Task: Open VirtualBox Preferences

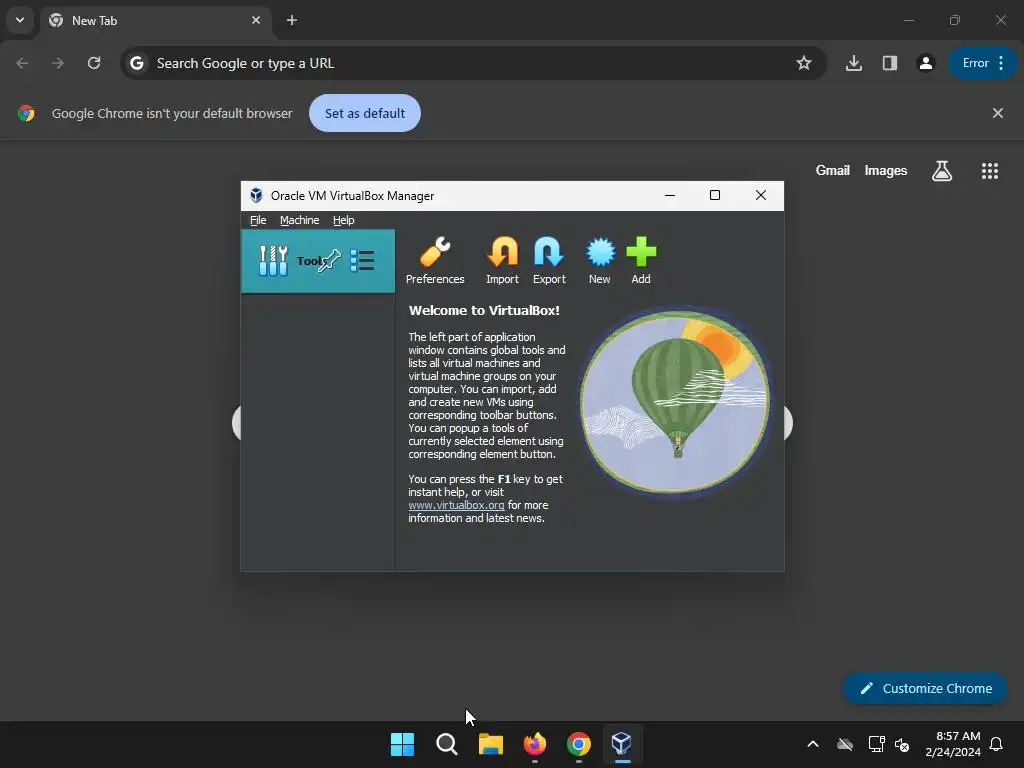Action: [435, 261]
